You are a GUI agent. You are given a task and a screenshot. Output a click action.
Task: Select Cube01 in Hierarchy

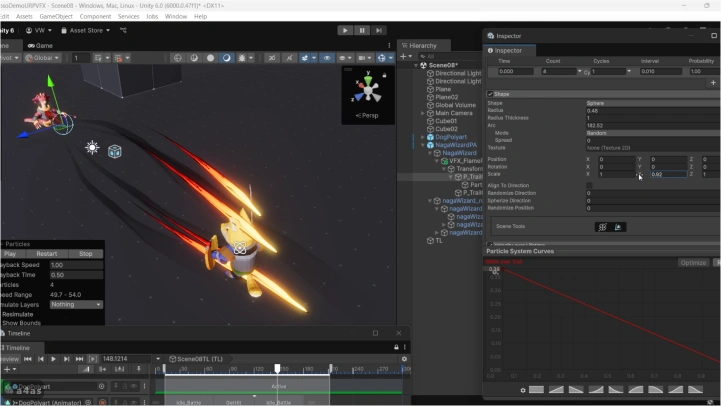coord(446,121)
